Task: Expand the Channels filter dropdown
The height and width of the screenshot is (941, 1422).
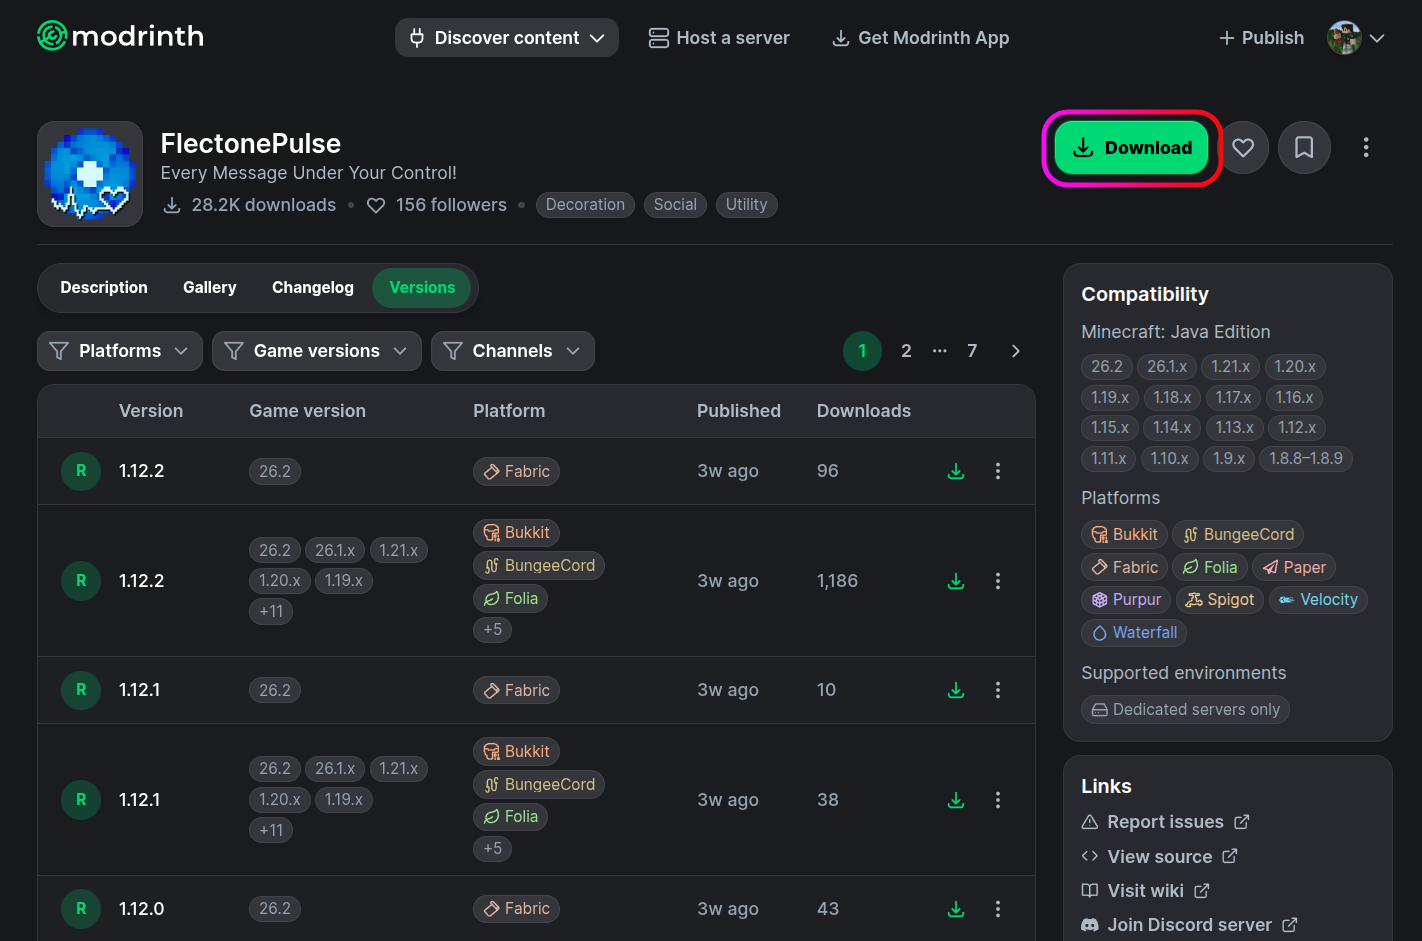Action: tap(513, 351)
